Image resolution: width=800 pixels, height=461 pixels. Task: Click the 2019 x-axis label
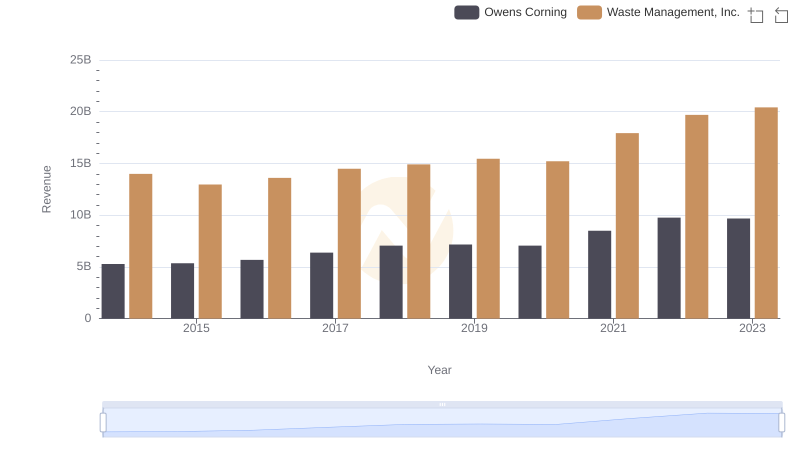point(474,328)
